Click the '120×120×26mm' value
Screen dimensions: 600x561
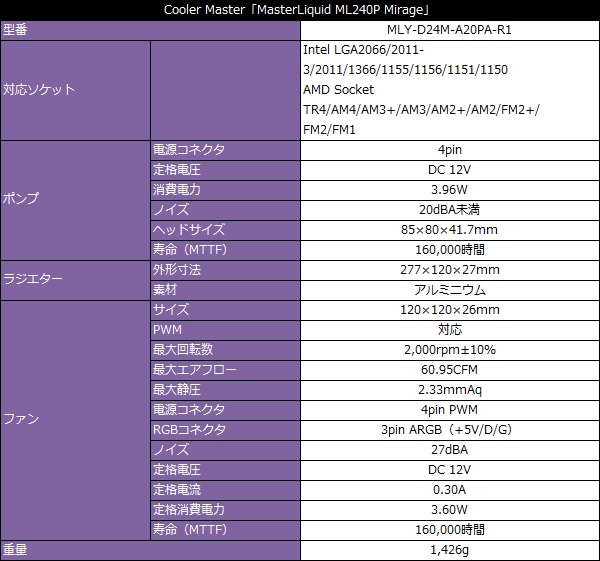click(450, 310)
